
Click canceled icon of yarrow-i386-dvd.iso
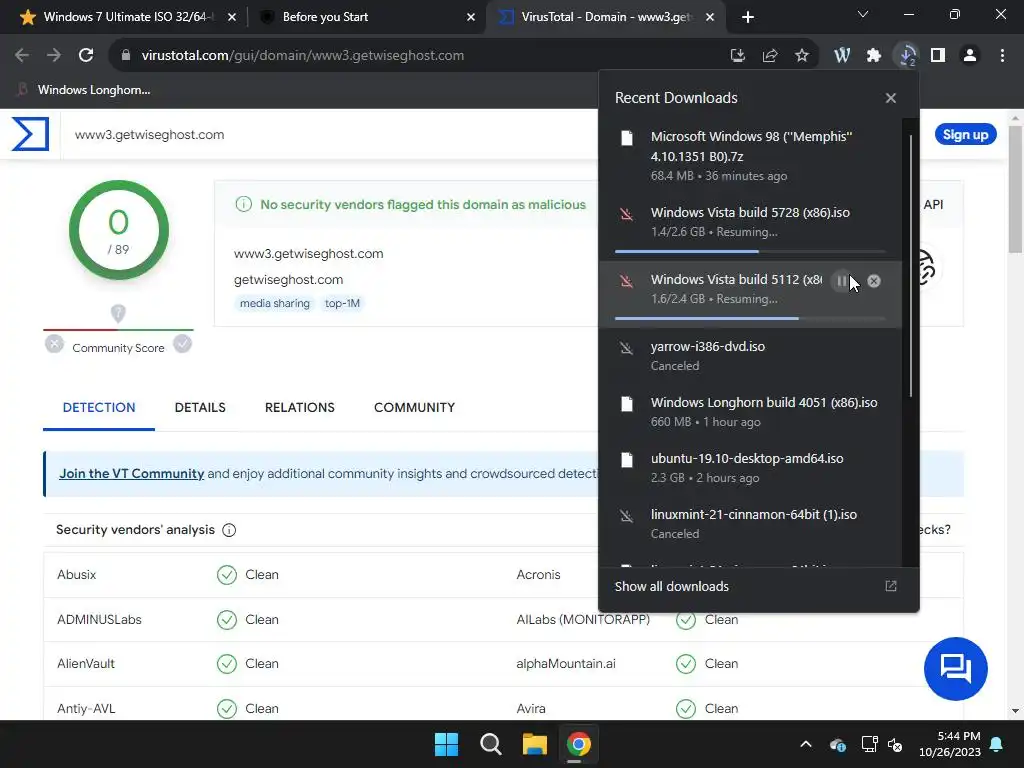click(x=626, y=348)
